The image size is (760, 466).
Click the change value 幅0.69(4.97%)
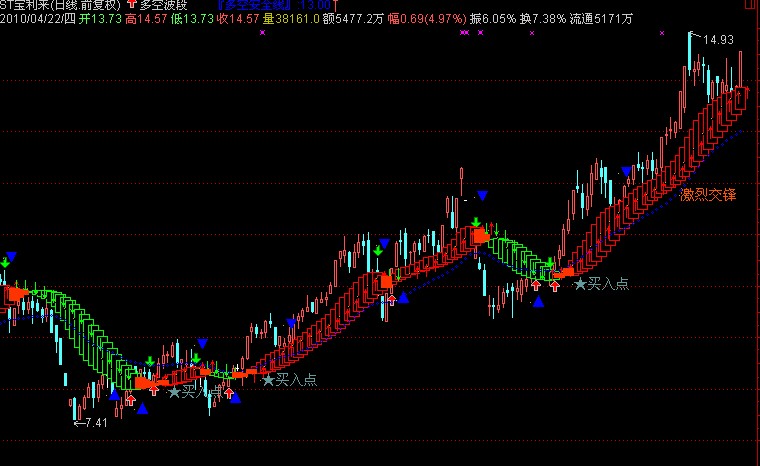427,19
